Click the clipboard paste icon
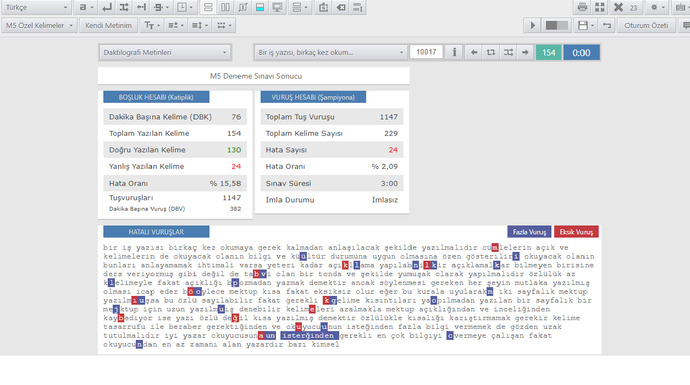Screen dimensions: 690x385 tap(323, 7)
